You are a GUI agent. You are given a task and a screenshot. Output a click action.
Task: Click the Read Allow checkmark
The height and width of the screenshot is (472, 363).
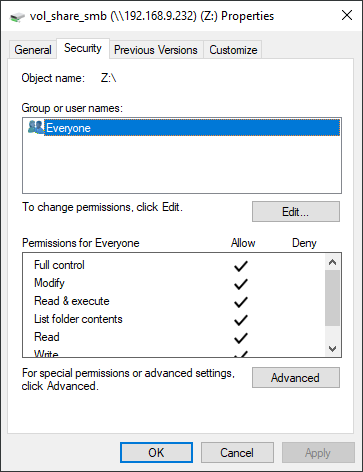coord(241,338)
